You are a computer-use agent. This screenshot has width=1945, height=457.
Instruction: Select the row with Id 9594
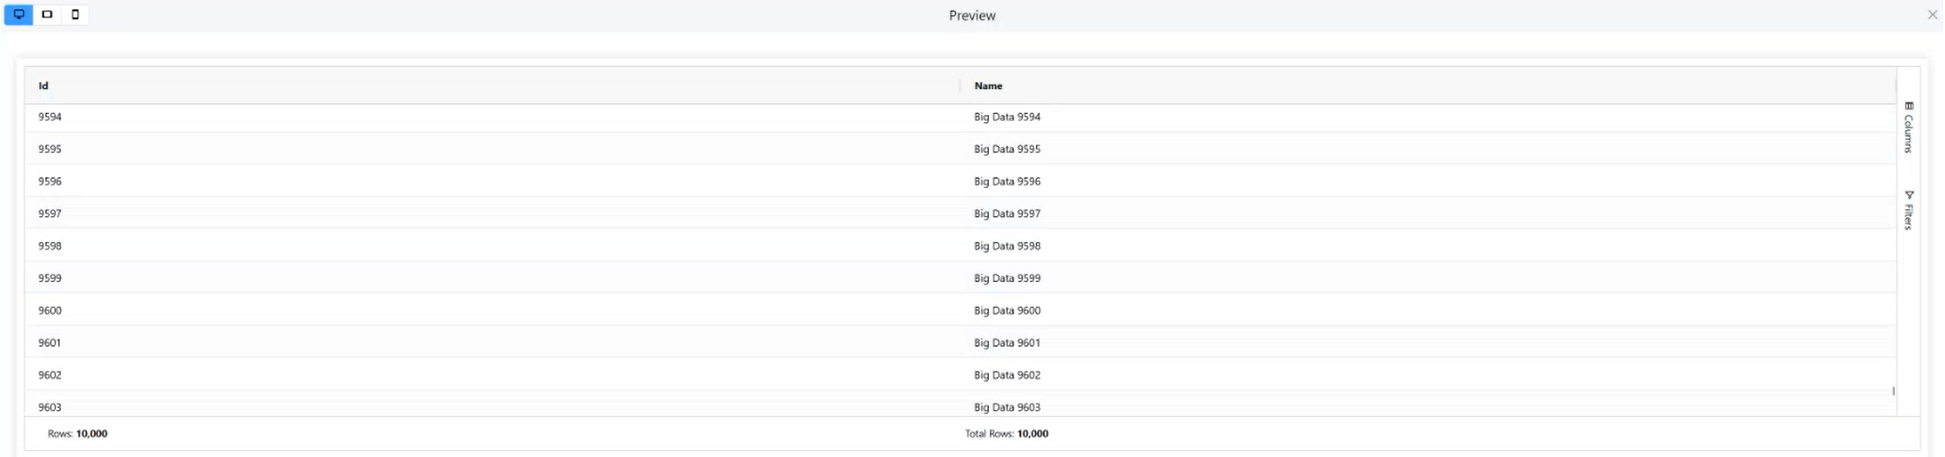point(50,117)
